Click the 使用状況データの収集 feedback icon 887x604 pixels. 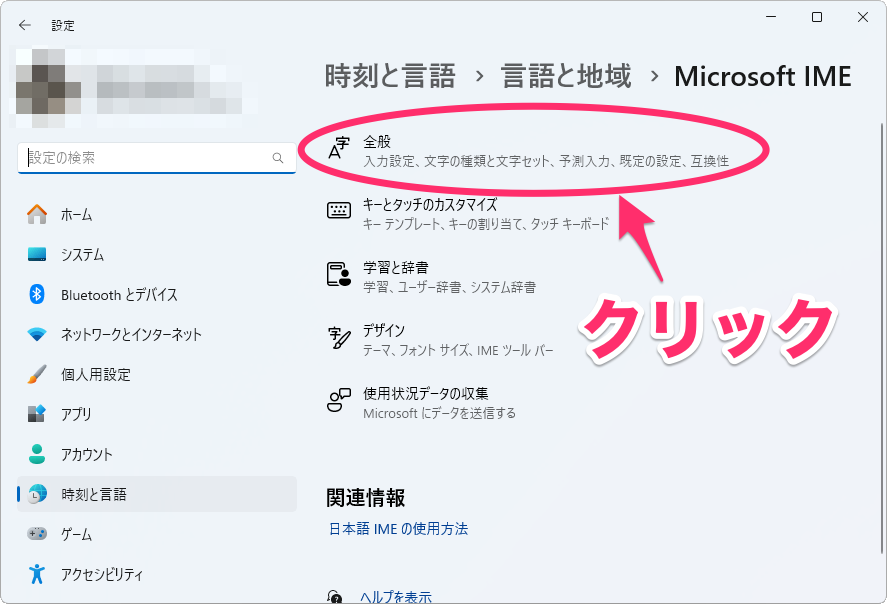click(x=339, y=401)
